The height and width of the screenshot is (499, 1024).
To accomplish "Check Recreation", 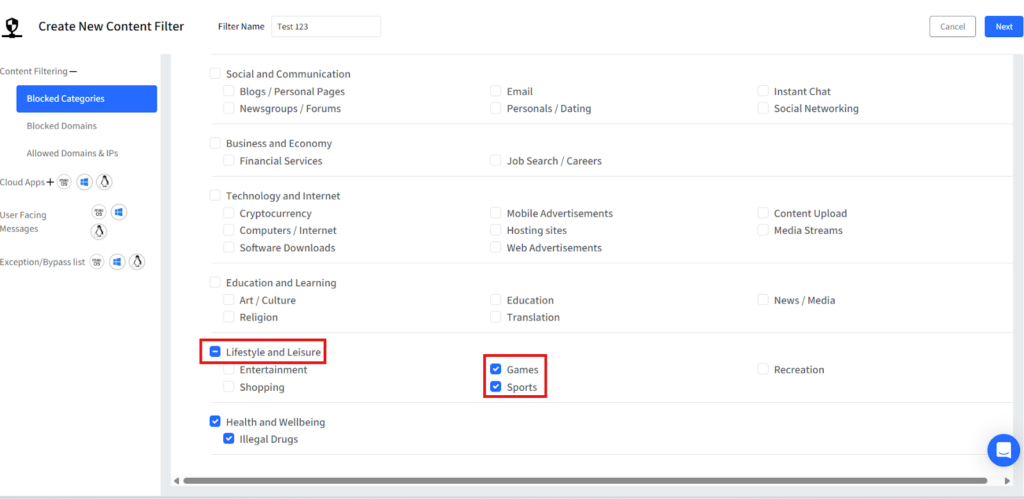I will 763,369.
